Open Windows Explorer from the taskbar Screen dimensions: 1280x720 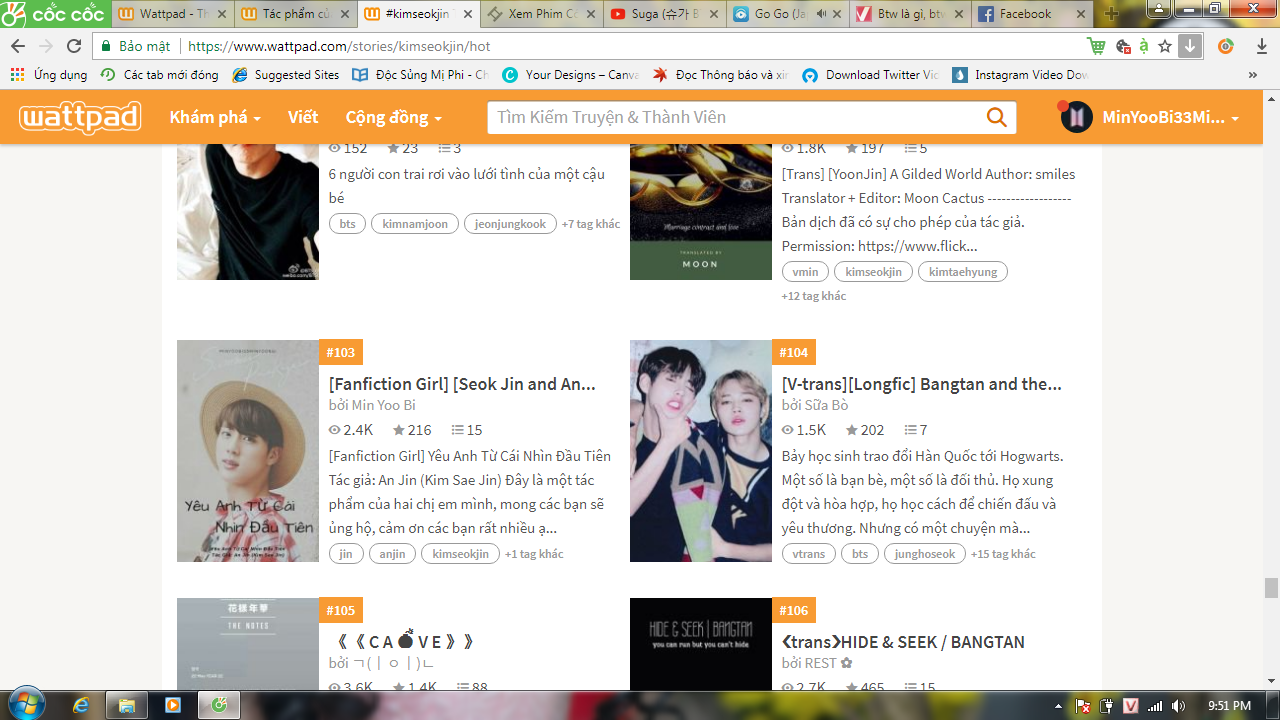click(x=127, y=705)
